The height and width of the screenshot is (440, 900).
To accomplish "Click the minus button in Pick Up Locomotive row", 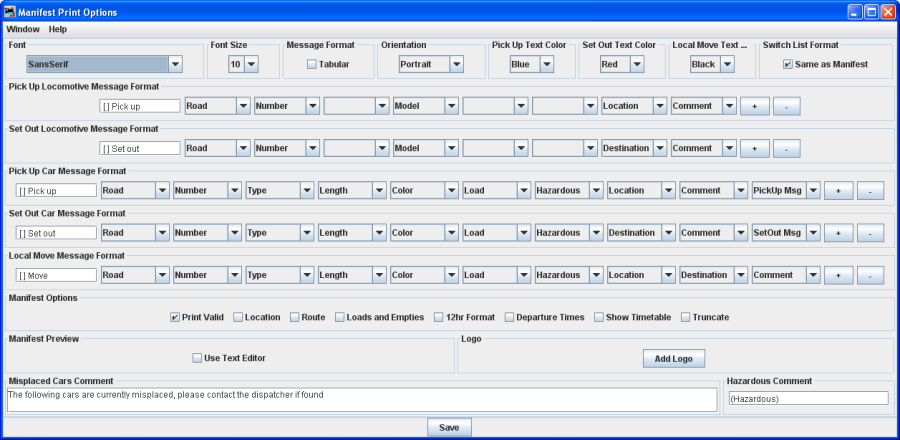I will [x=787, y=106].
